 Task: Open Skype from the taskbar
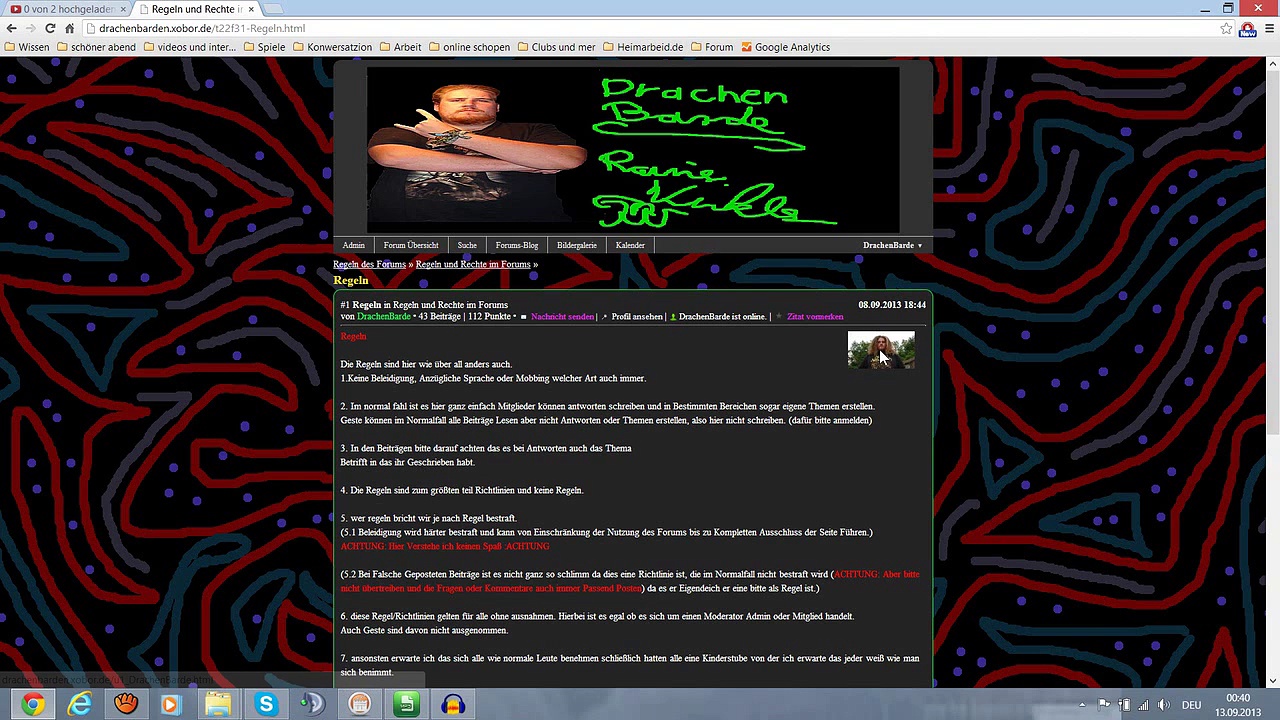click(x=266, y=705)
